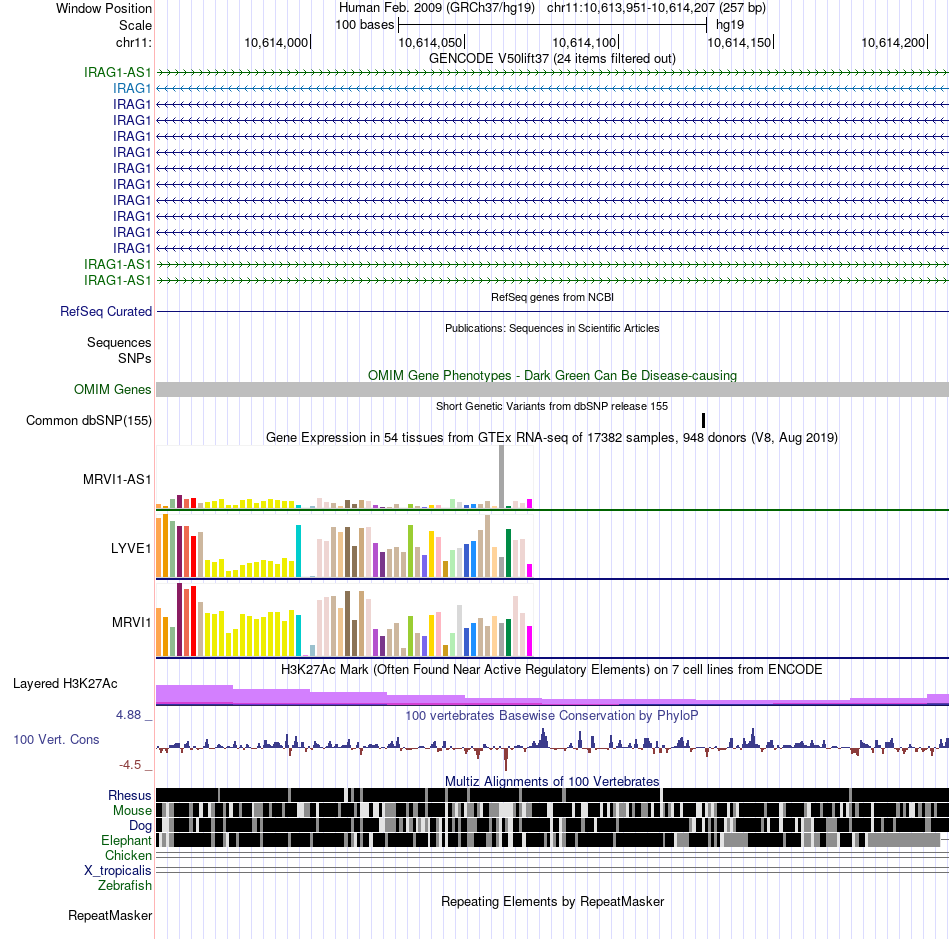Click the MRVI1 expression label
Image resolution: width=950 pixels, height=939 pixels.
131,622
